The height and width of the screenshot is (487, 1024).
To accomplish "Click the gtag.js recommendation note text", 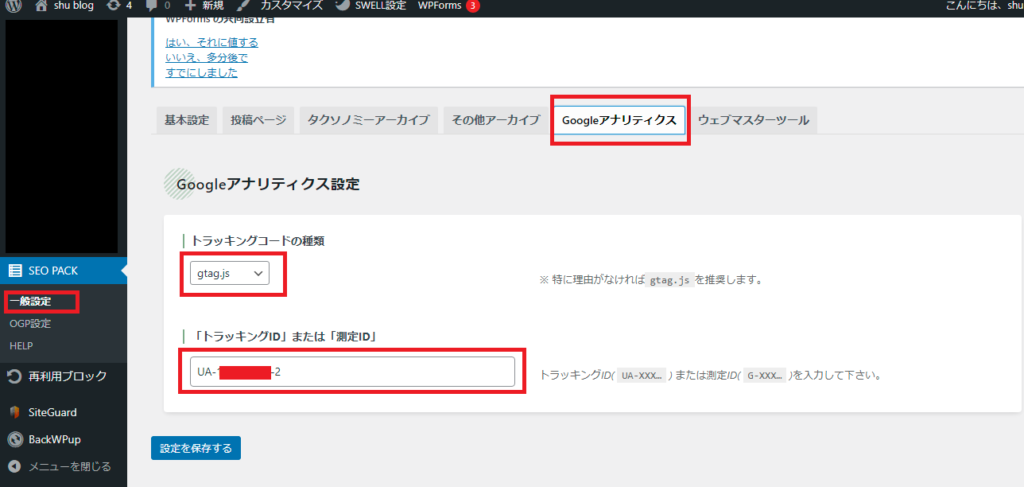I will (x=650, y=280).
